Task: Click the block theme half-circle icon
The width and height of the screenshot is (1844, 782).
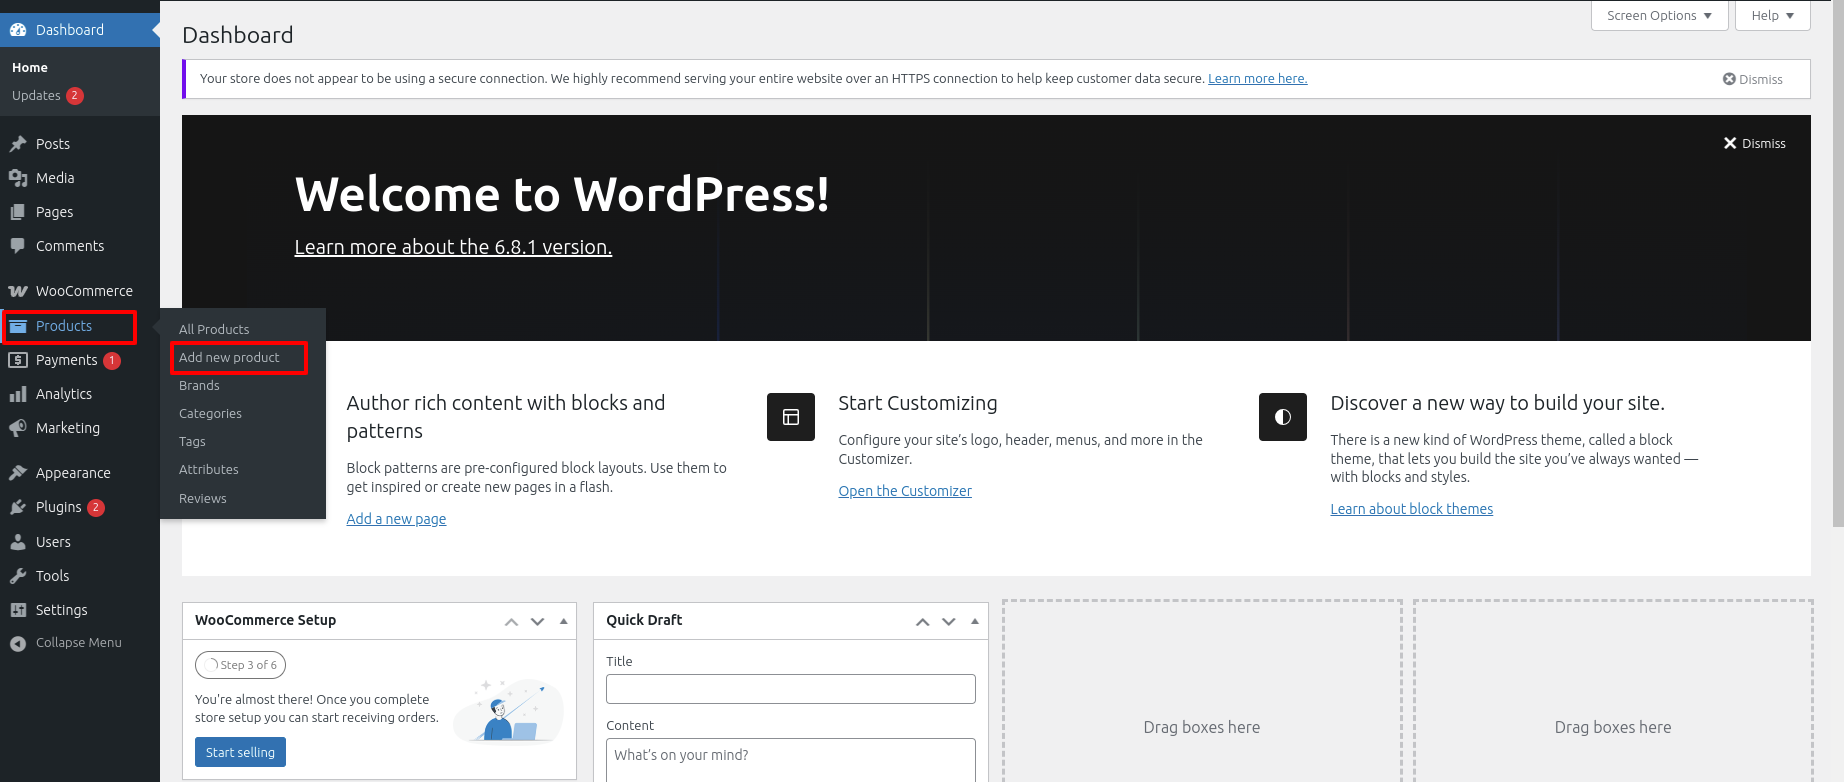Action: [x=1283, y=417]
